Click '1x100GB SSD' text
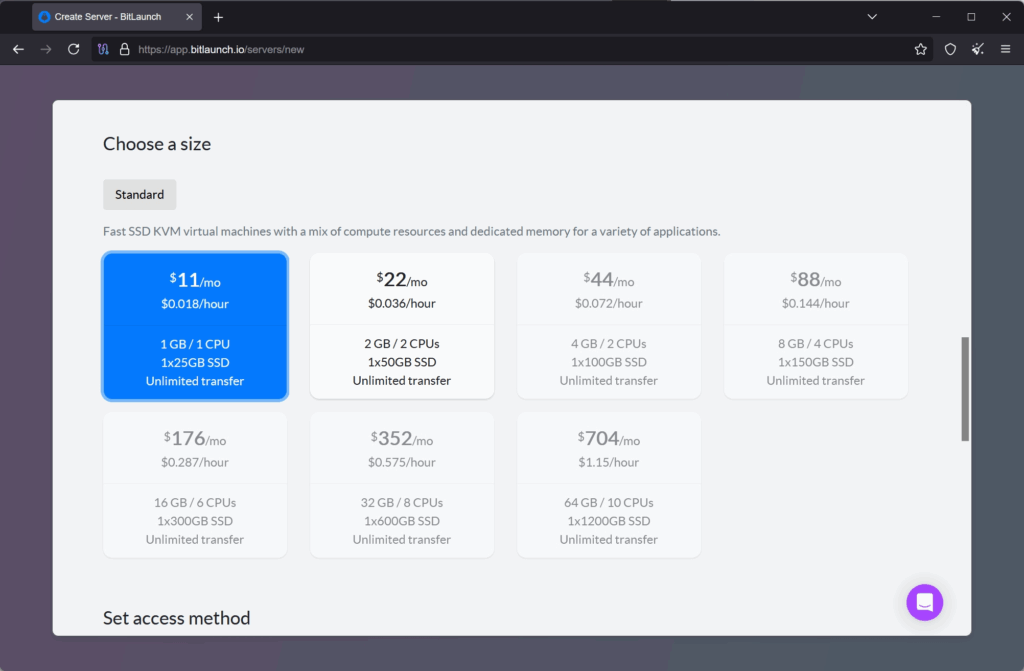1024x671 pixels. point(609,362)
